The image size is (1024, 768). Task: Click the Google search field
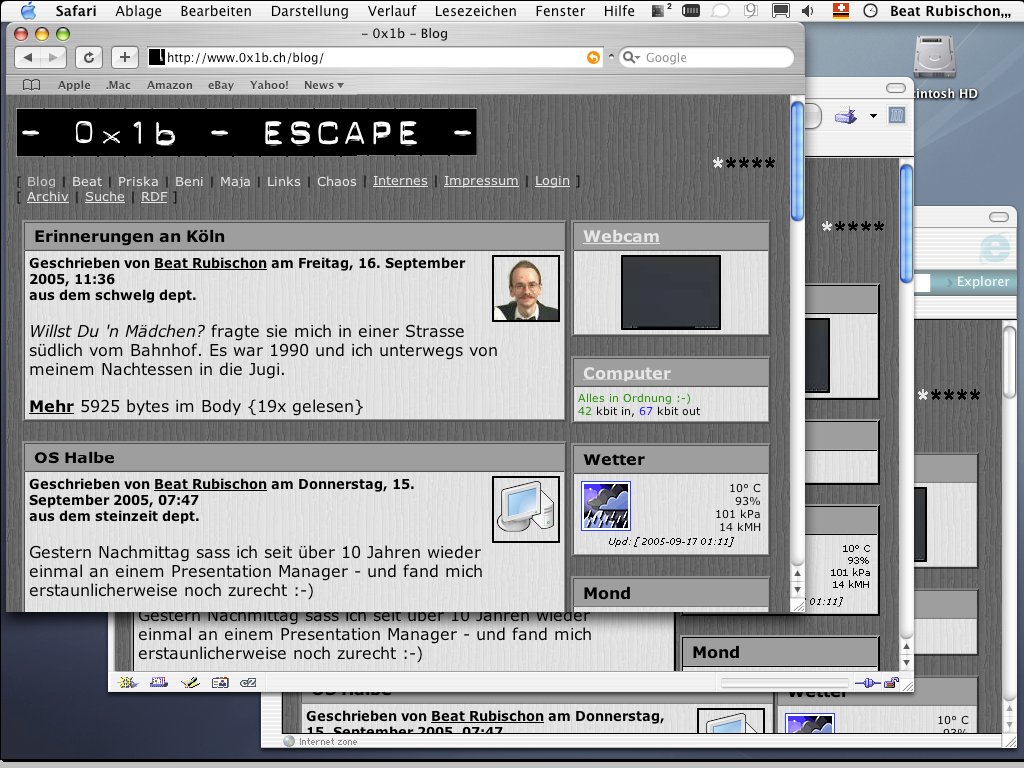coord(707,57)
